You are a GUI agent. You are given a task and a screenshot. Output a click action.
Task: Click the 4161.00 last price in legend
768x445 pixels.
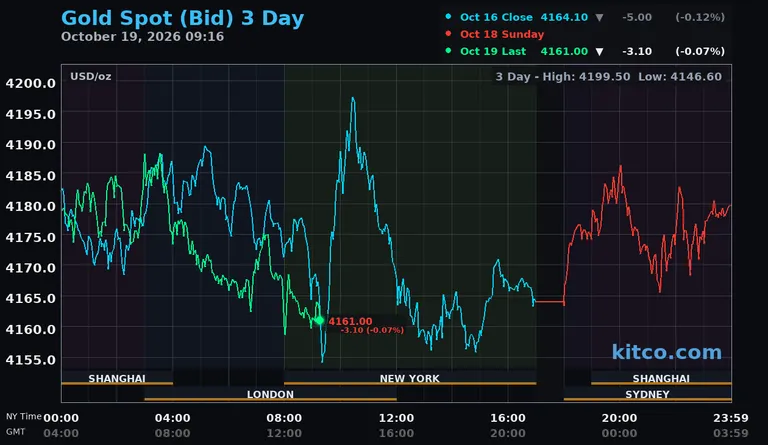click(564, 51)
